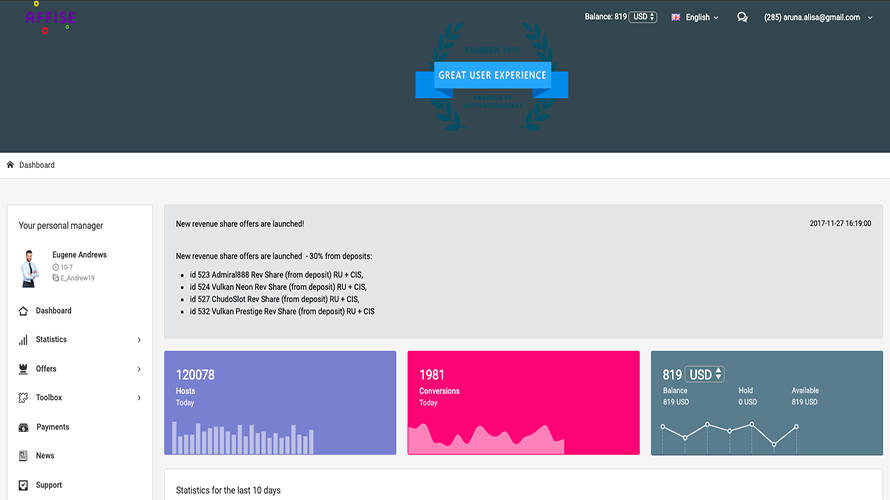Click the Support checkmark icon

[x=23, y=485]
